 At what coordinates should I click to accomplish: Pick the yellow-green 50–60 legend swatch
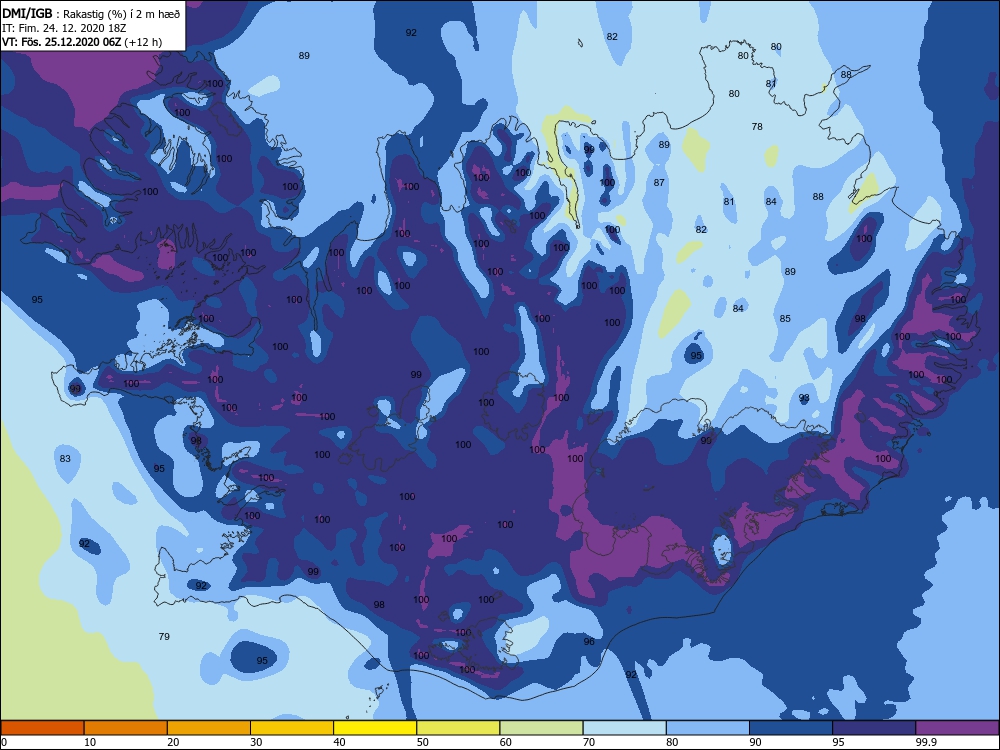[x=458, y=728]
